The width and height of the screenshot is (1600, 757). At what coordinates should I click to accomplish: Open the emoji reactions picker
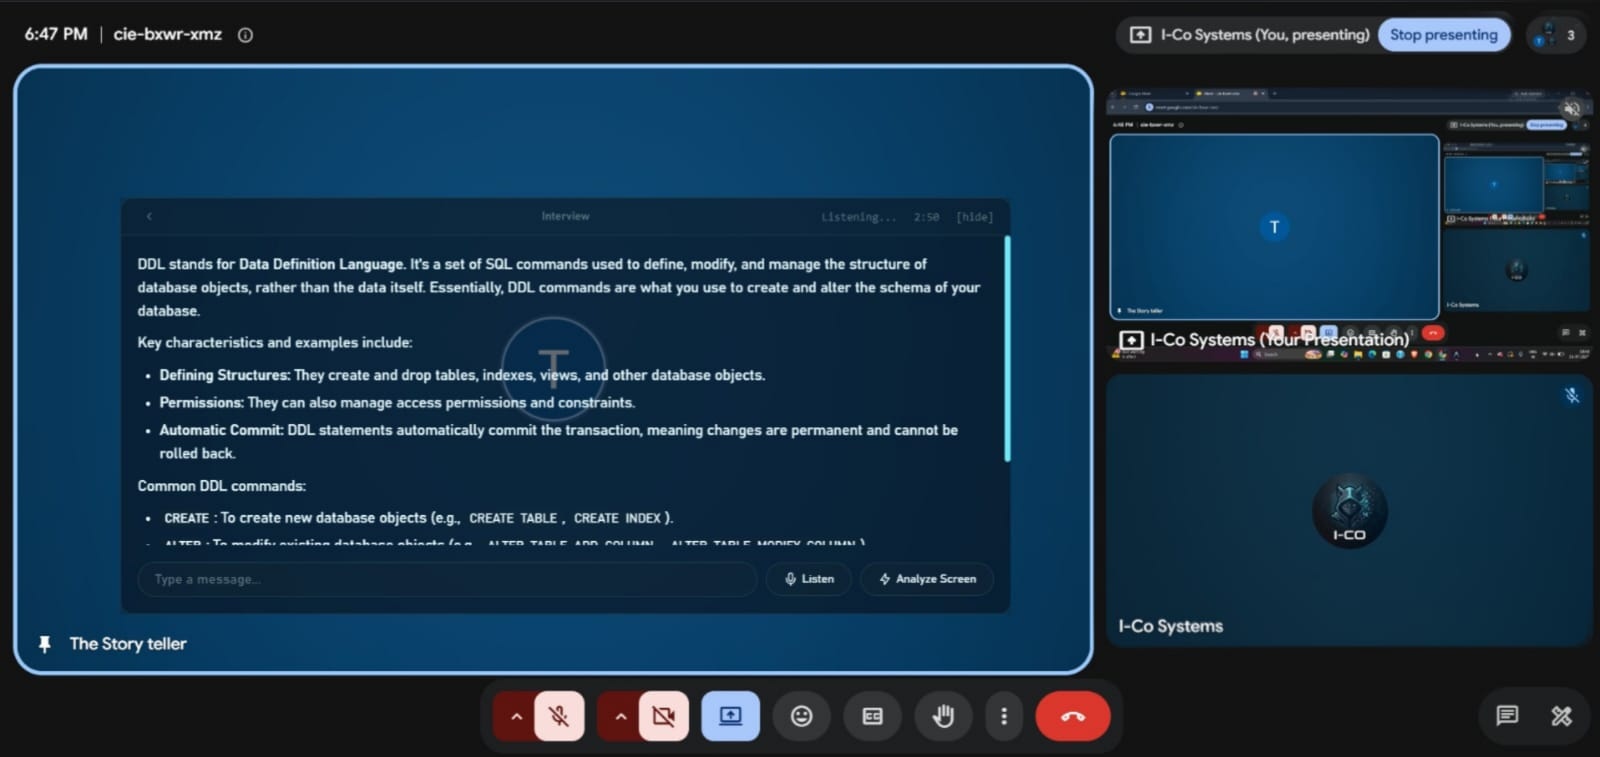(x=801, y=716)
